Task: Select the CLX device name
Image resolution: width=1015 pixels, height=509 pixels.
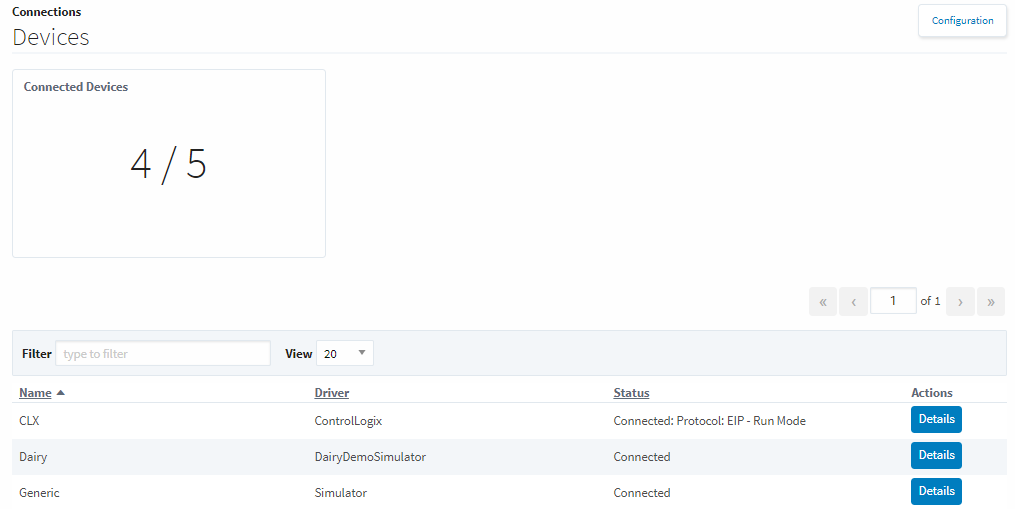Action: (29, 421)
